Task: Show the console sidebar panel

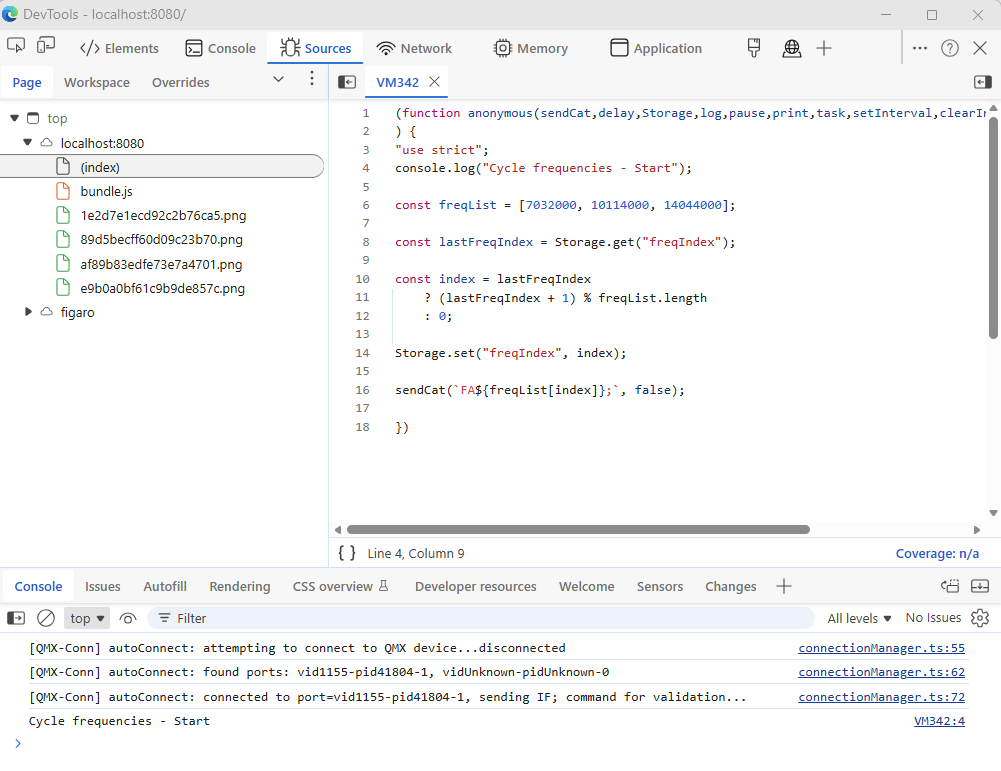Action: [16, 618]
